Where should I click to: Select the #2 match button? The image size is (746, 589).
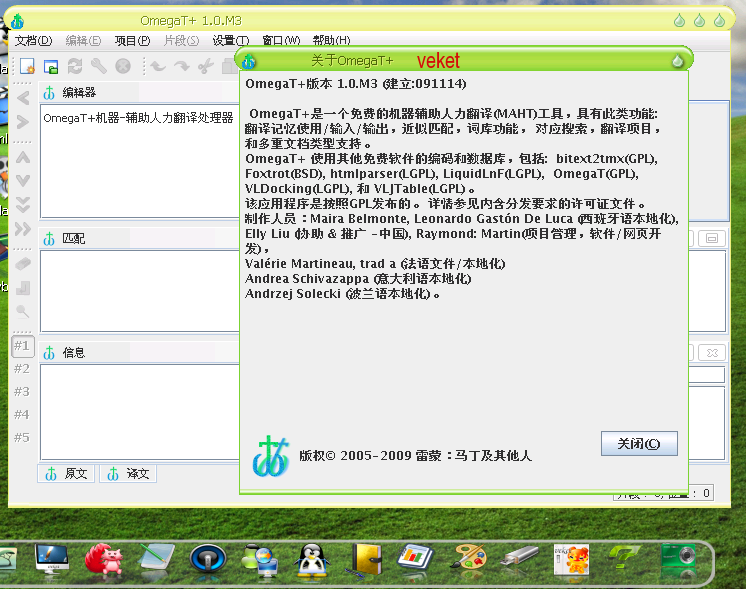pyautogui.click(x=22, y=369)
